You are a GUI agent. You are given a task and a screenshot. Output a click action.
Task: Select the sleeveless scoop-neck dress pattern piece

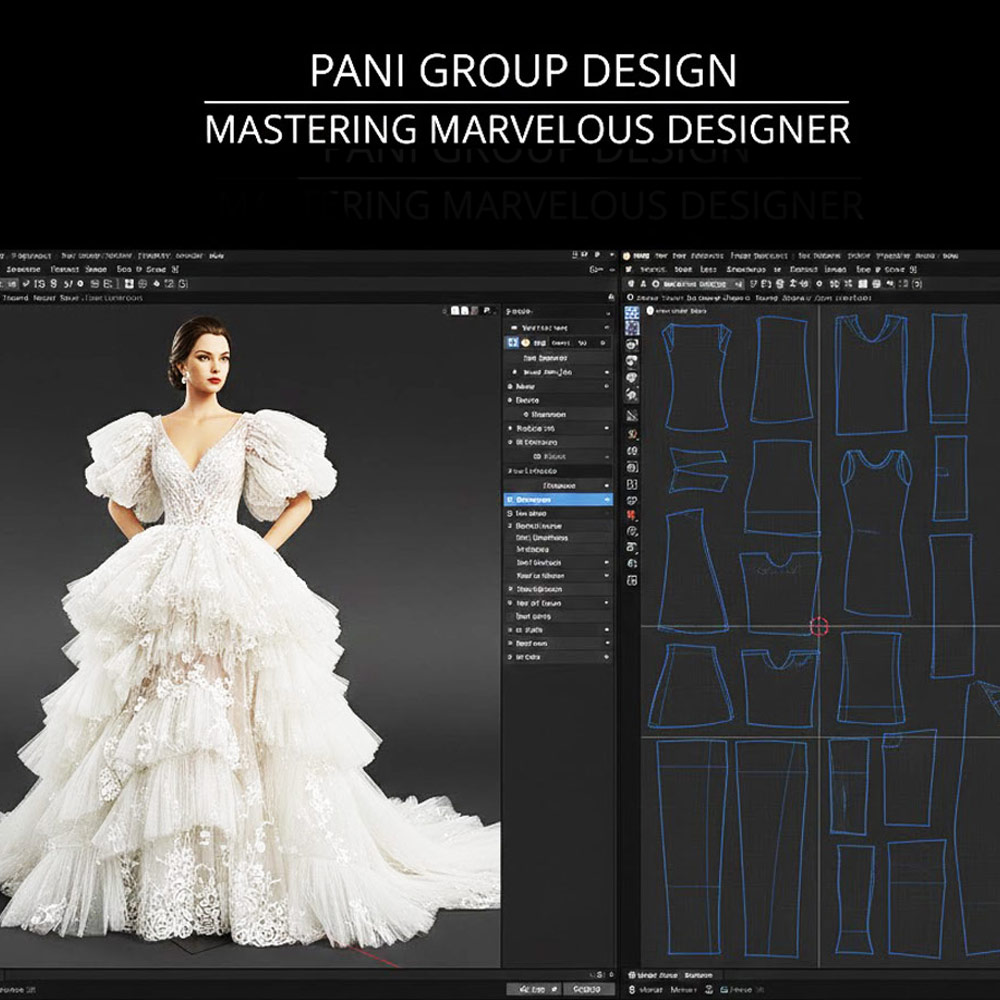click(876, 533)
